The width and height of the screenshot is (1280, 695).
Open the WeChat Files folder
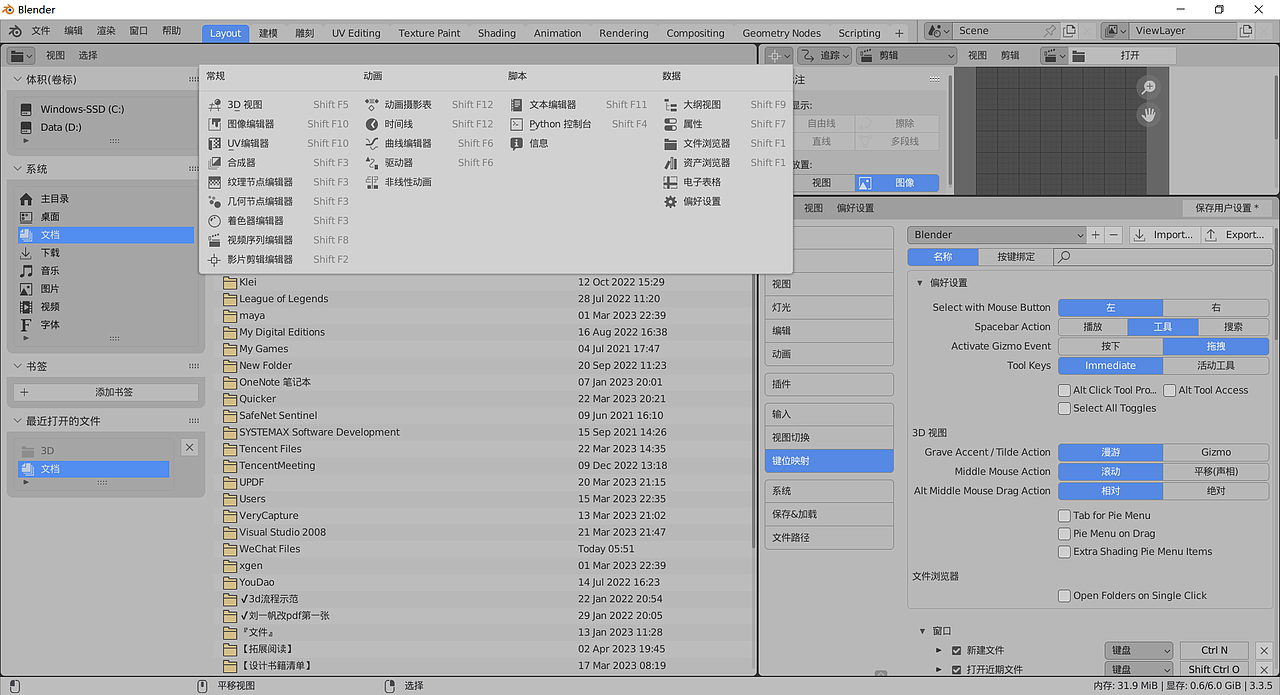click(269, 548)
